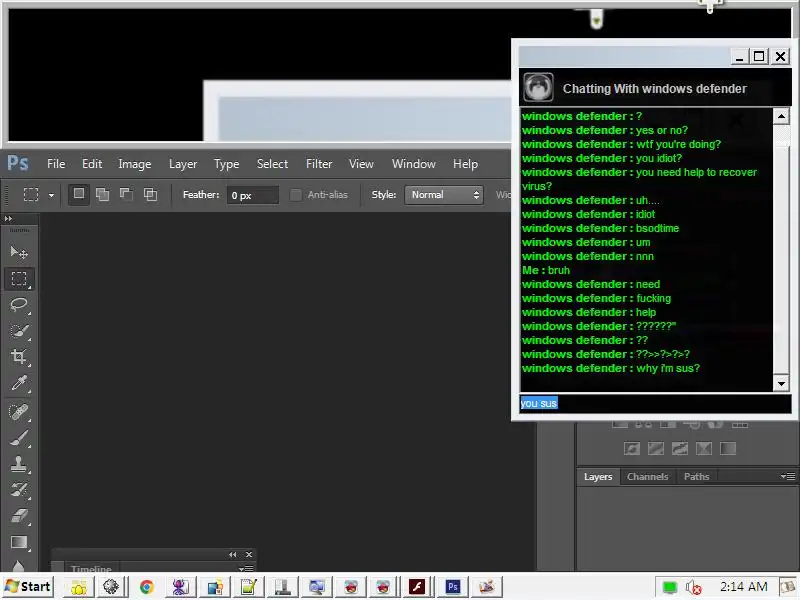Add a Threshold adjustment
Screen dimensions: 800x600
(680, 448)
